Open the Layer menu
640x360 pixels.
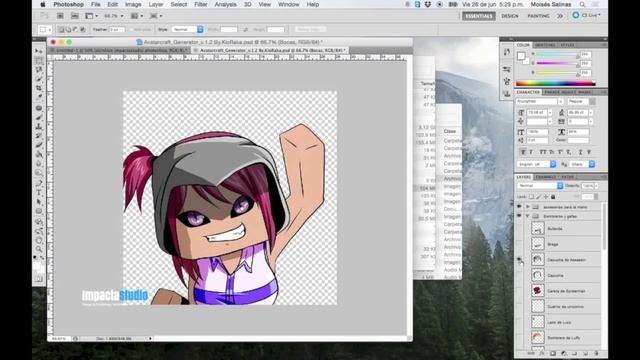coord(156,4)
